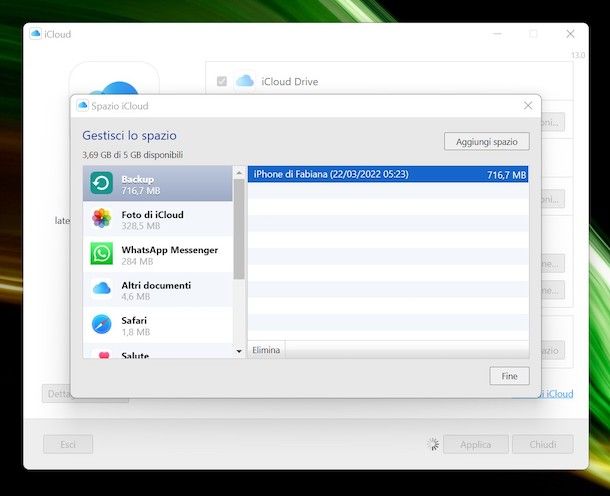Select the 'Foto di iCloud' list entry
The width and height of the screenshot is (610, 496).
158,219
